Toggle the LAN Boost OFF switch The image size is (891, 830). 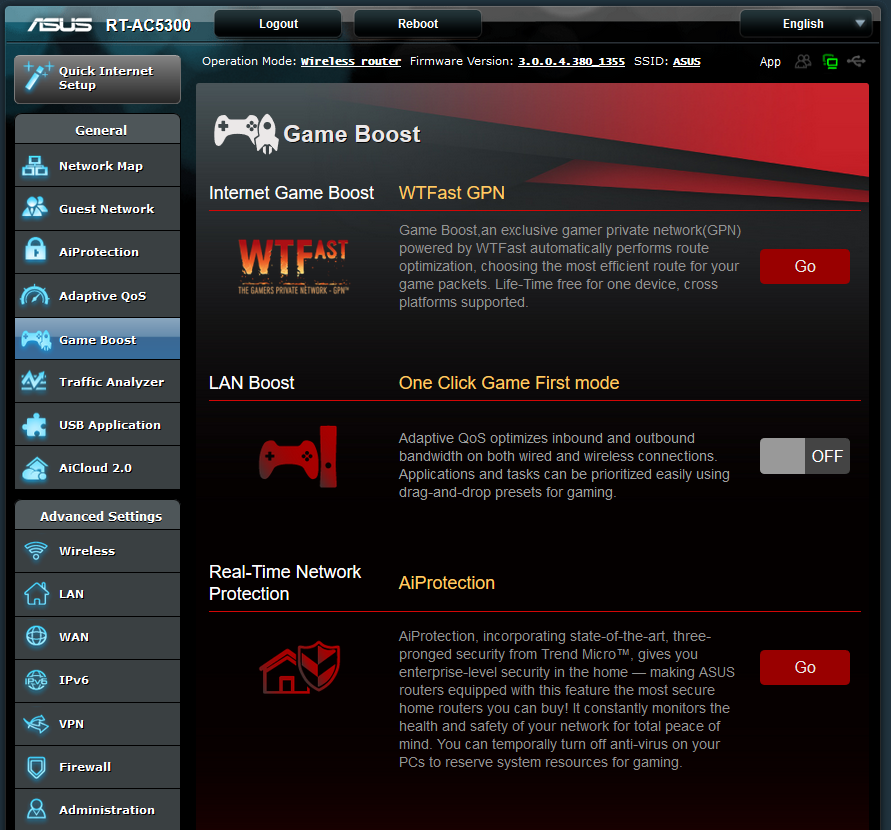coord(805,456)
